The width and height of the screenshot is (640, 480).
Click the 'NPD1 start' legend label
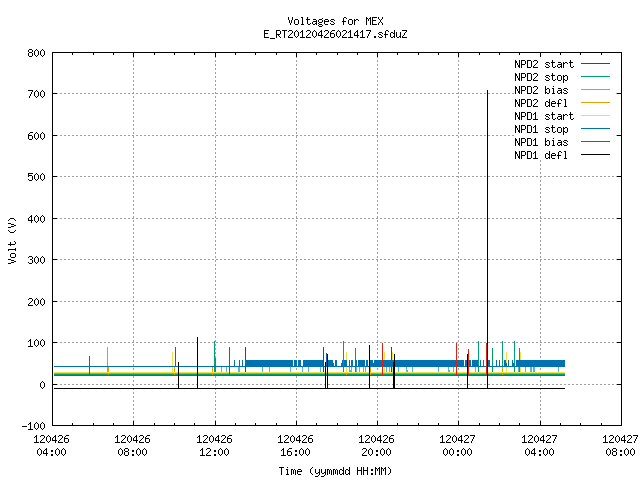coord(544,116)
